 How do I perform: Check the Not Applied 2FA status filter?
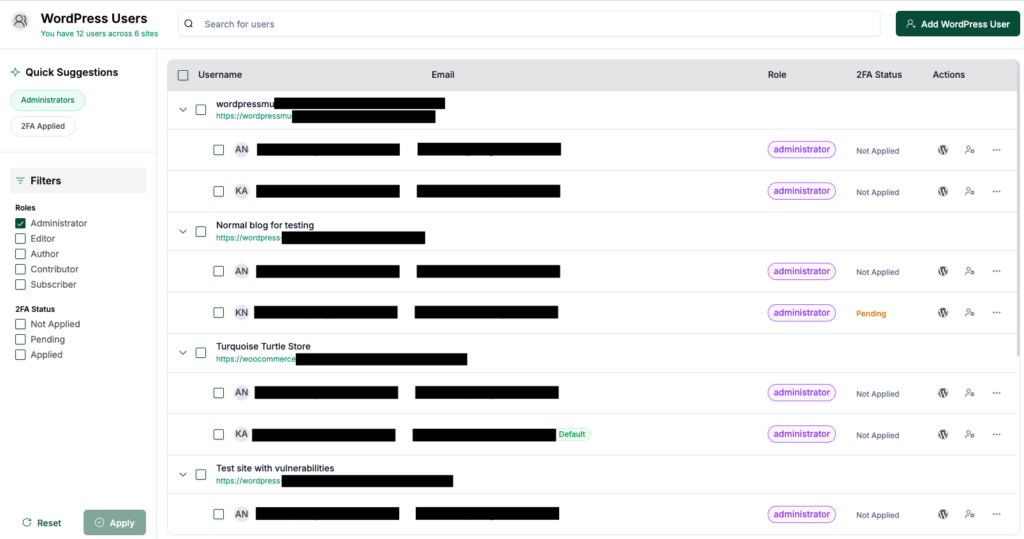20,324
